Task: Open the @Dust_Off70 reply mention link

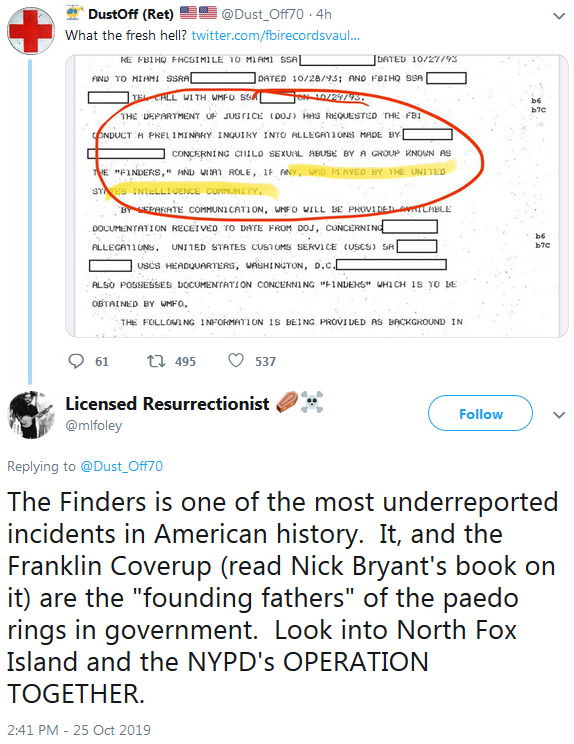Action: click(121, 466)
